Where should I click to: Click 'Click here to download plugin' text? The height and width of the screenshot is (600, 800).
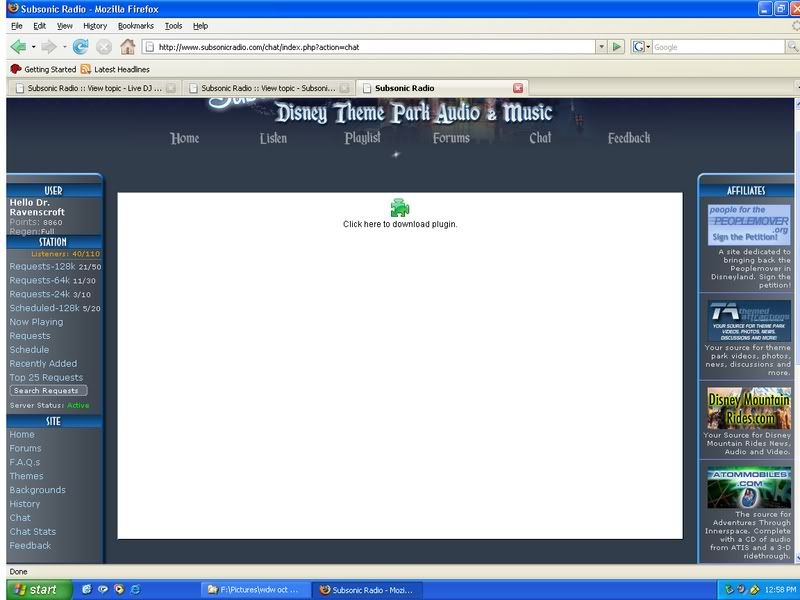pos(400,224)
